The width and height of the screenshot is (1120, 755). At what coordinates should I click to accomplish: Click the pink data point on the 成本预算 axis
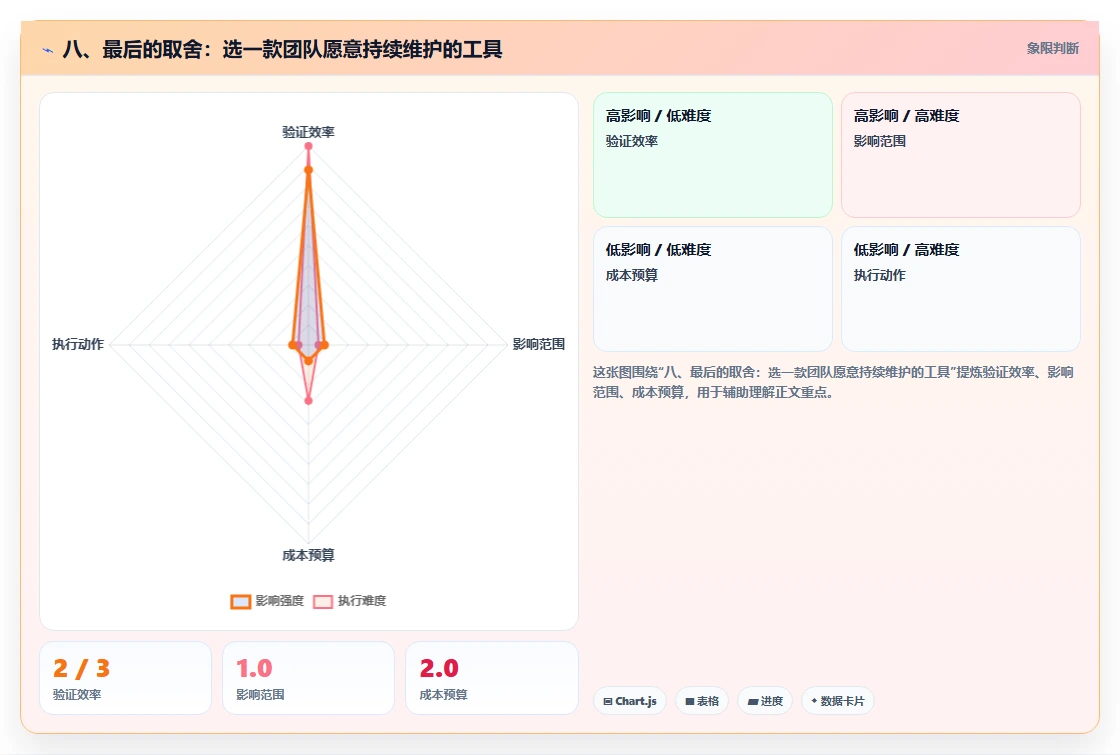click(x=309, y=401)
